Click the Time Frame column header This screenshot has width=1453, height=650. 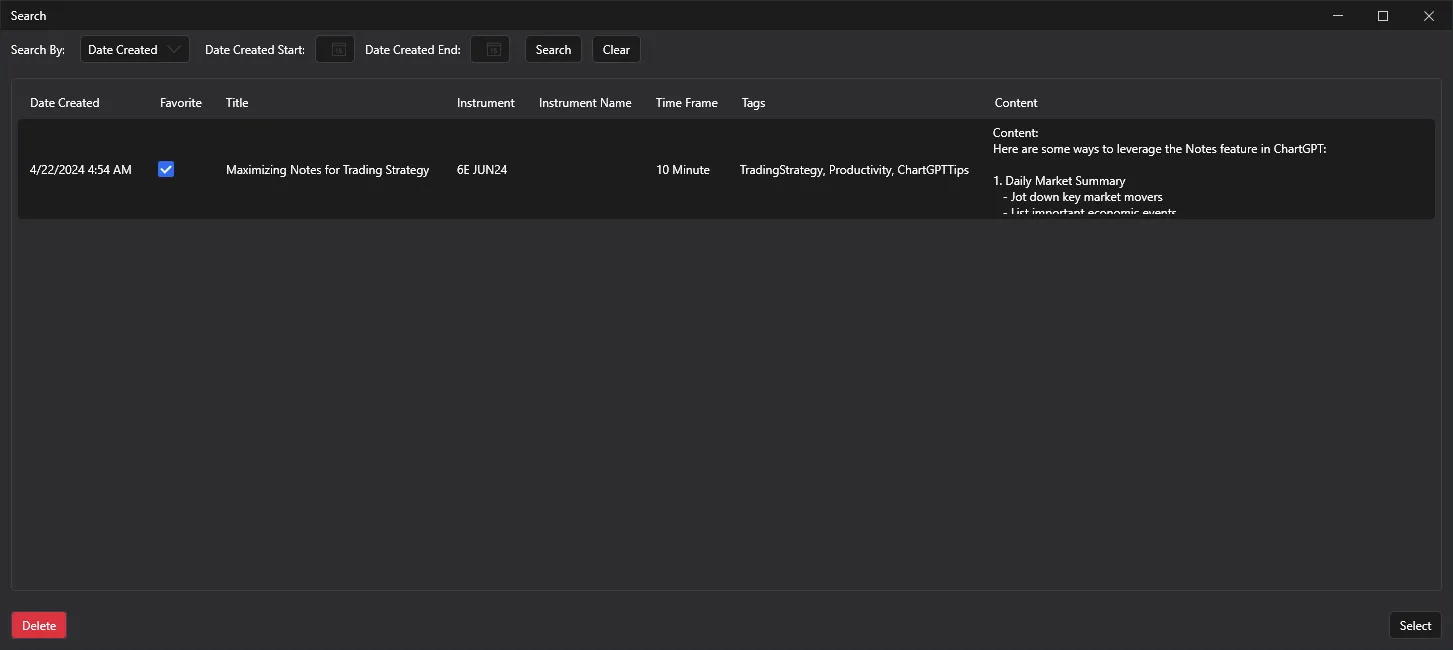(686, 102)
